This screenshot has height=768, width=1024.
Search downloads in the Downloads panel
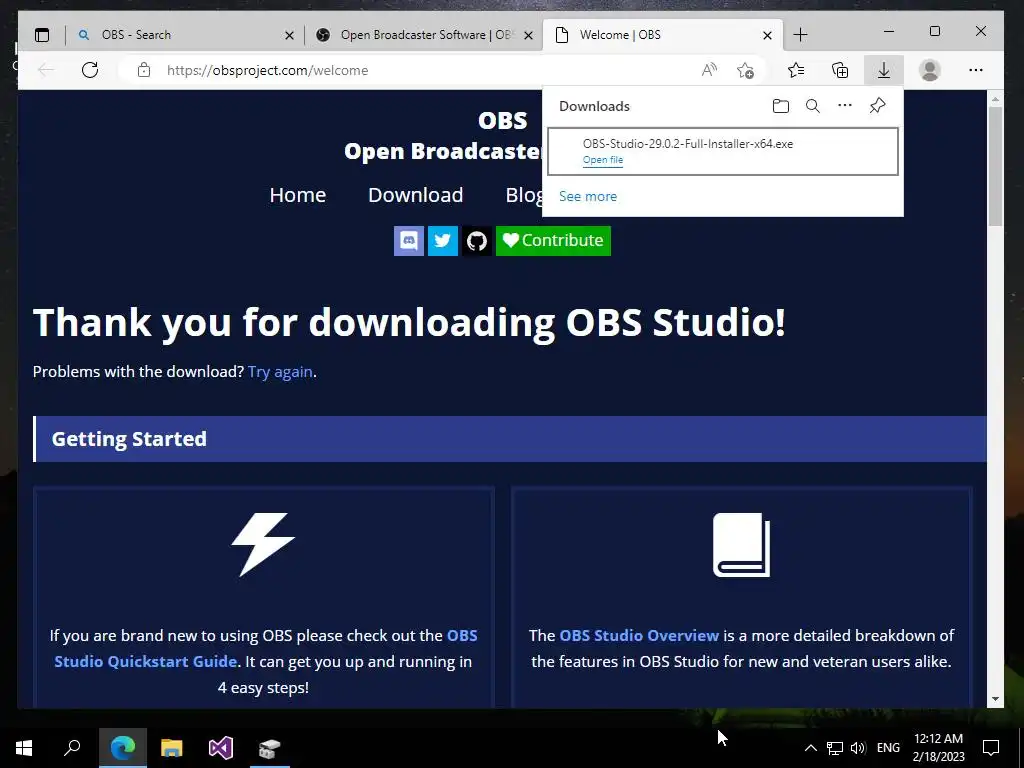pyautogui.click(x=812, y=106)
